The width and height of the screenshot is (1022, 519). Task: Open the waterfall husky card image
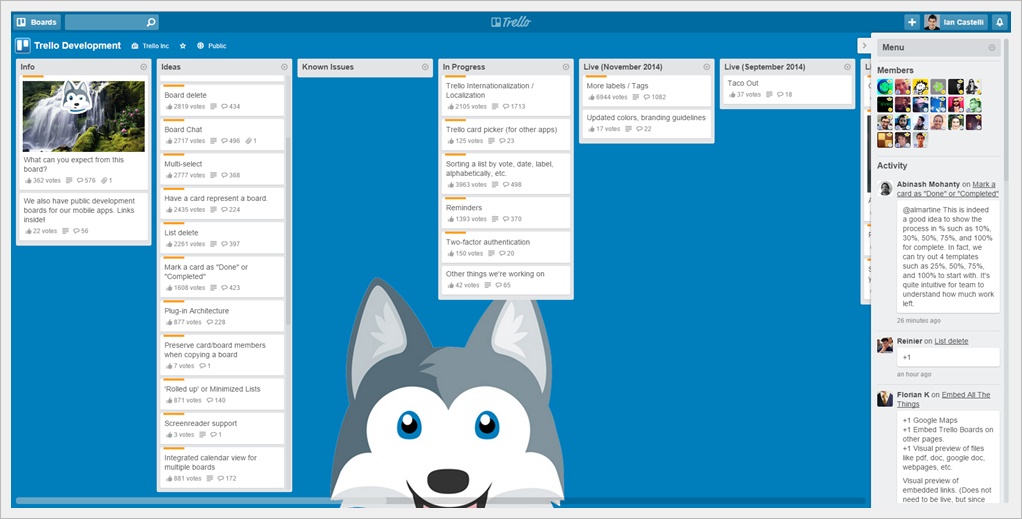click(83, 116)
